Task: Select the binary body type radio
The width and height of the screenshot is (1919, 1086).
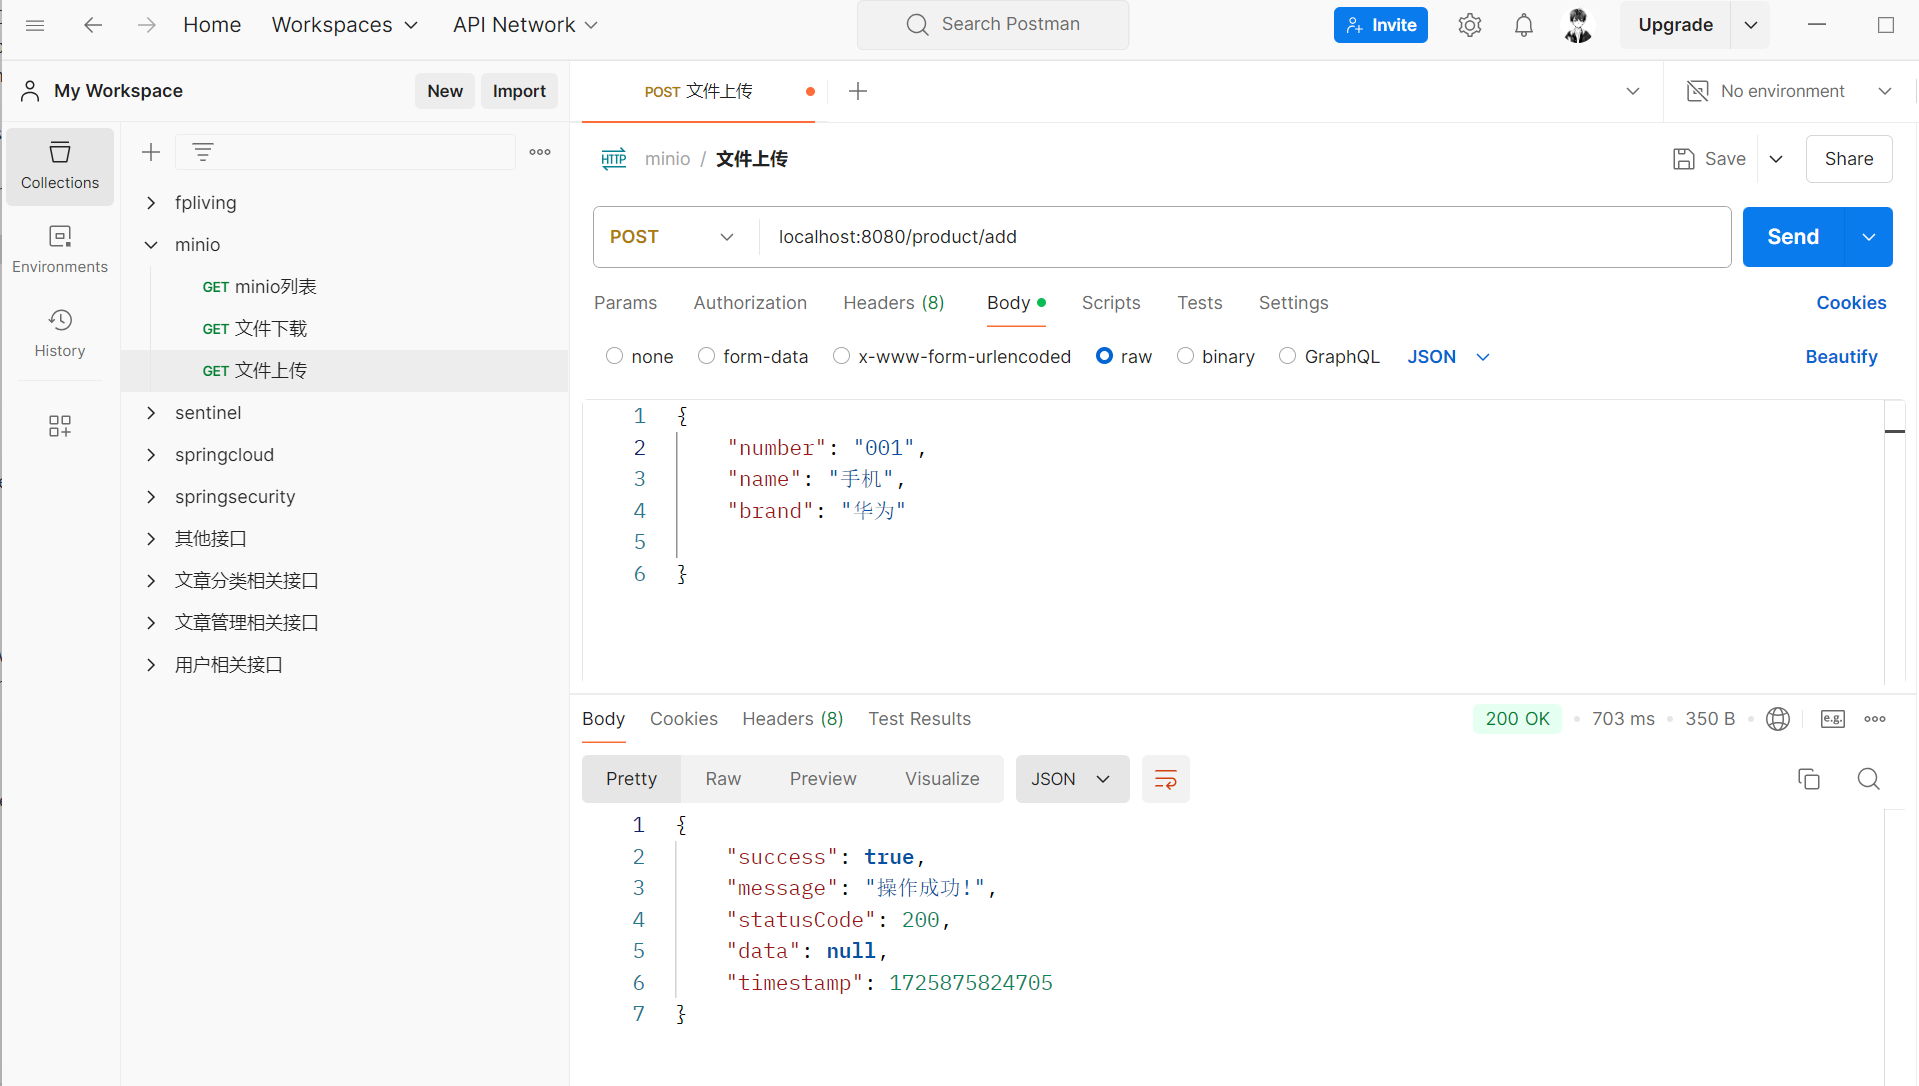Action: [x=1186, y=356]
